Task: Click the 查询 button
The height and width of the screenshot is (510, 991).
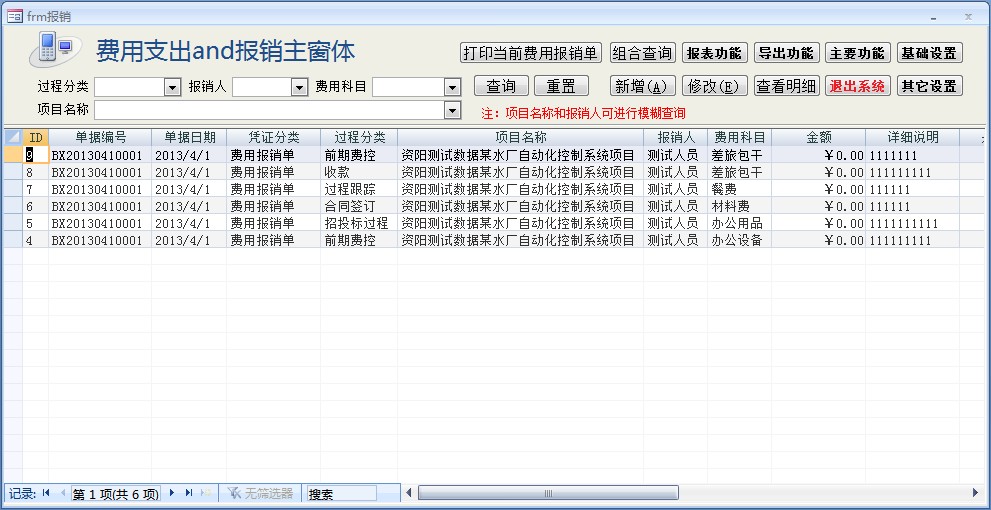Action: 501,86
